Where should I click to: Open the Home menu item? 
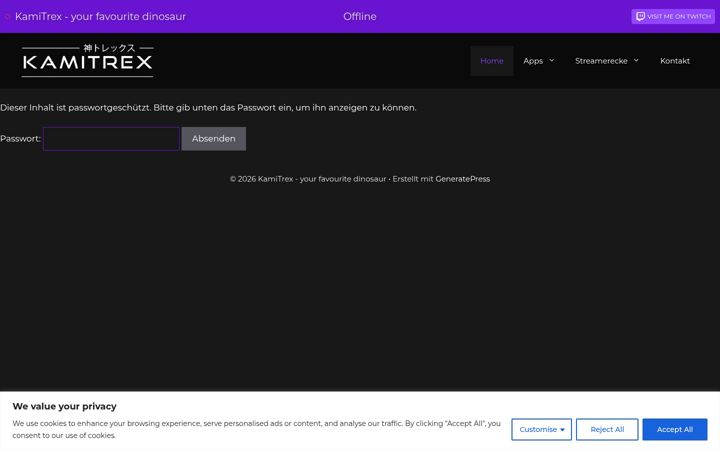point(492,61)
